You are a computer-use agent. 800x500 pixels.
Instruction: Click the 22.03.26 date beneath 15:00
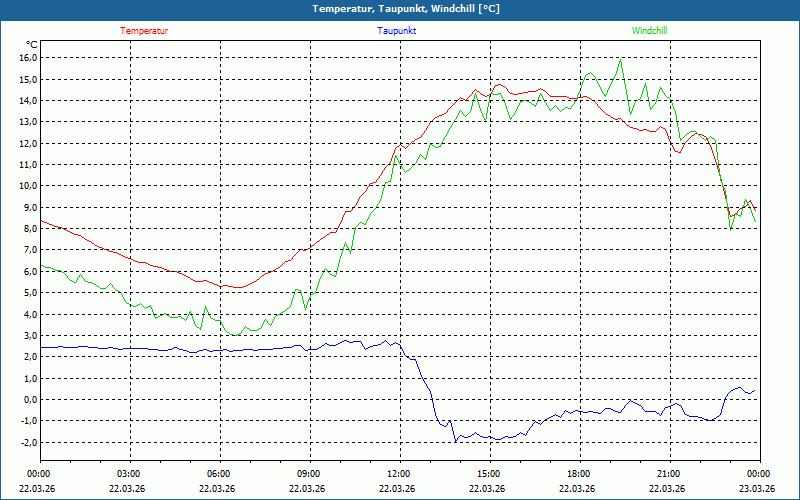point(487,488)
